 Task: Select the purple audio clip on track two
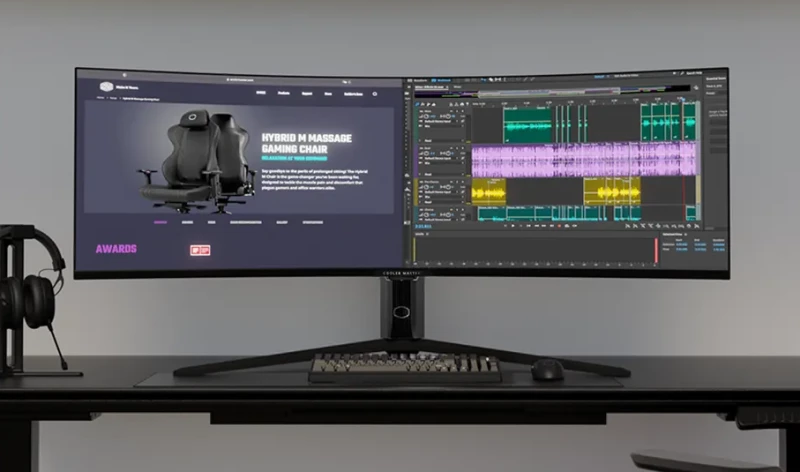click(584, 160)
